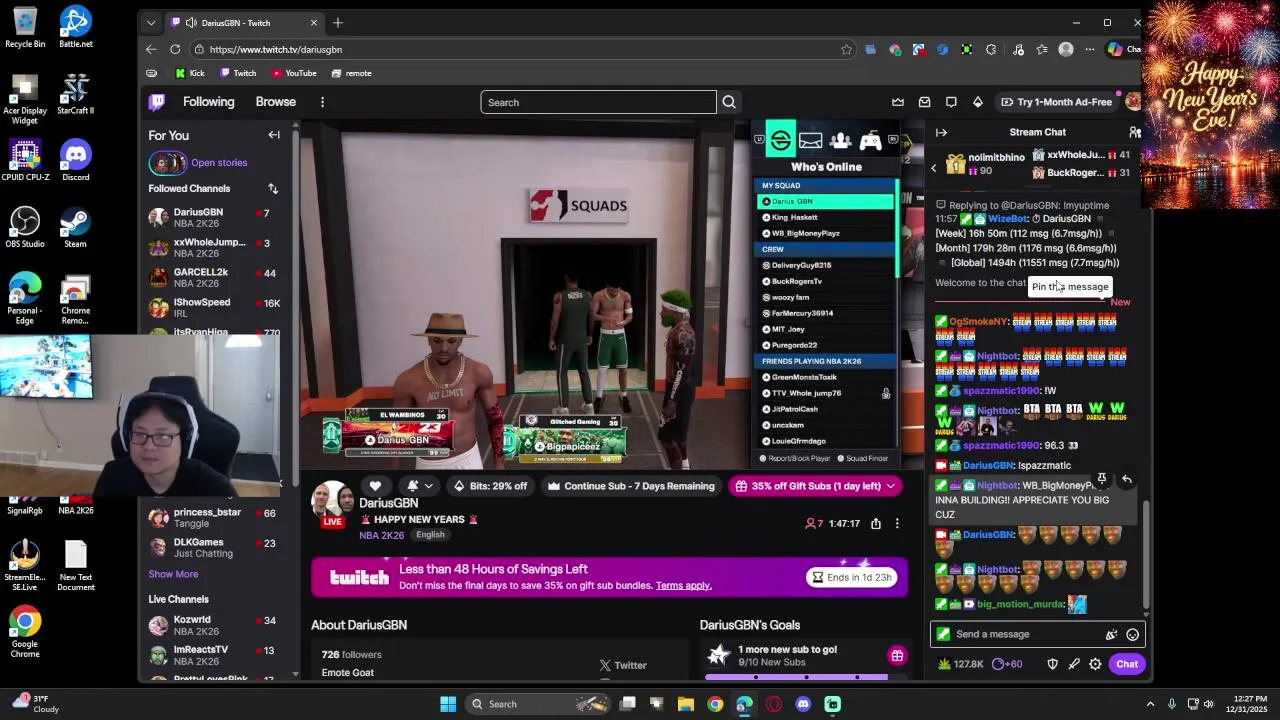Open the Twitch home logo
1280x720 pixels.
click(157, 102)
